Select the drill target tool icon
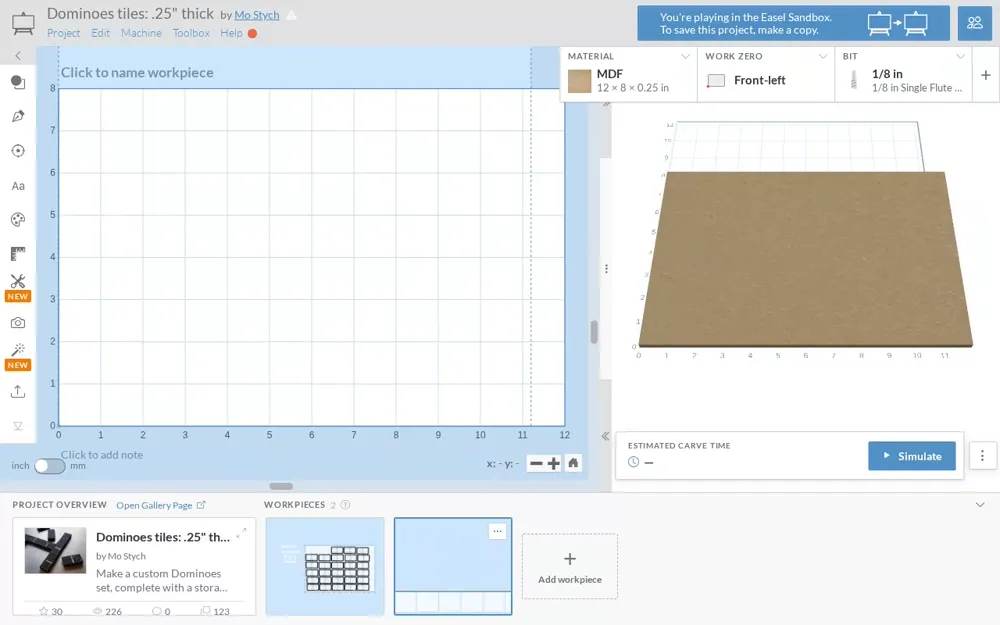 click(x=18, y=151)
